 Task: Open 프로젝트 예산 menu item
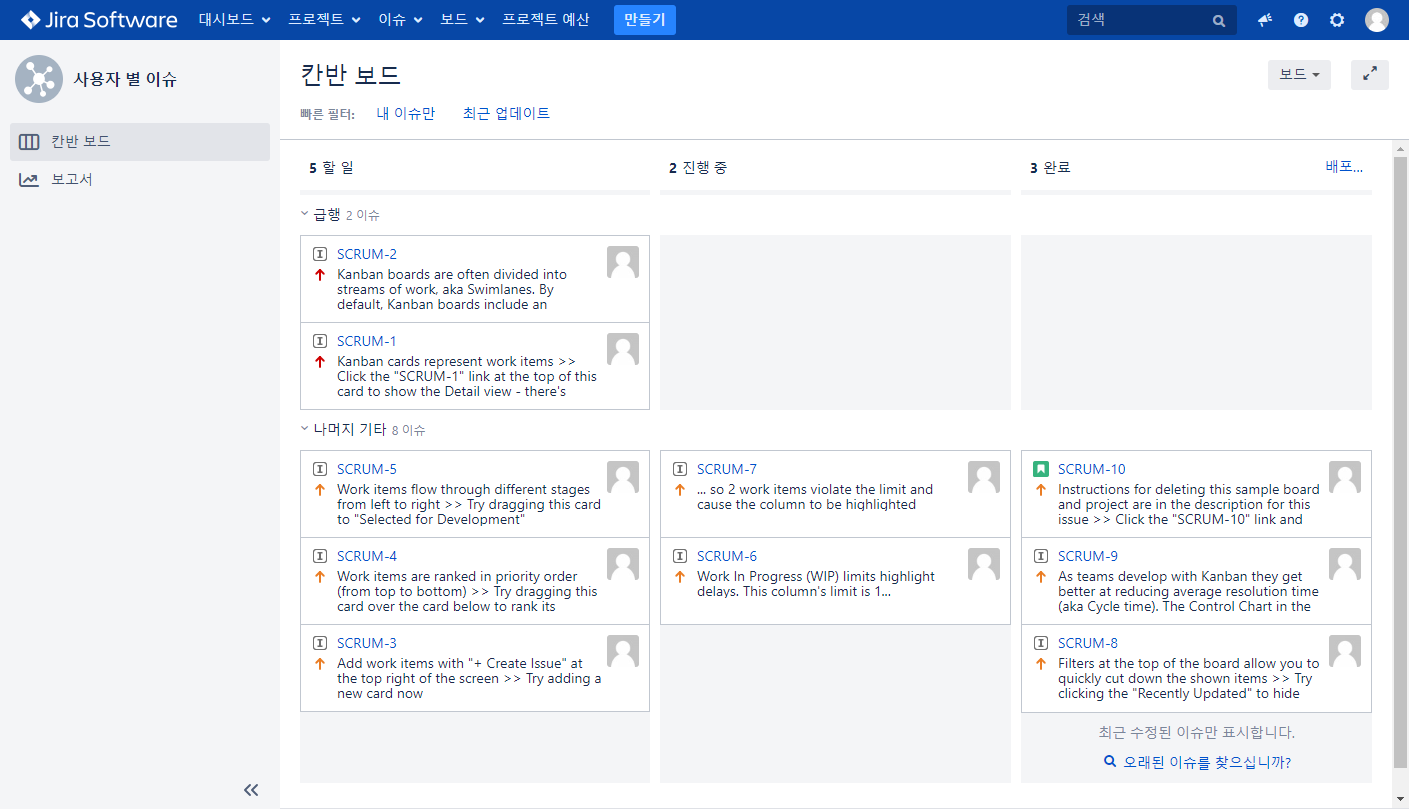(x=546, y=19)
